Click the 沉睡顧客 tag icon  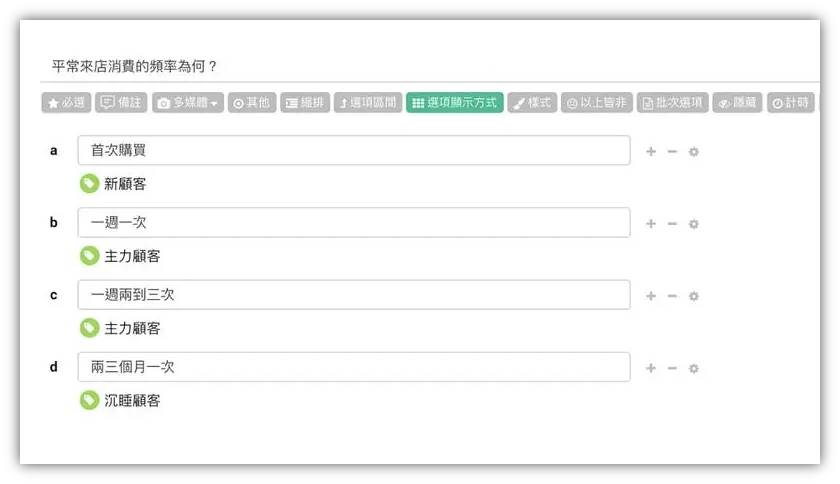(x=89, y=400)
